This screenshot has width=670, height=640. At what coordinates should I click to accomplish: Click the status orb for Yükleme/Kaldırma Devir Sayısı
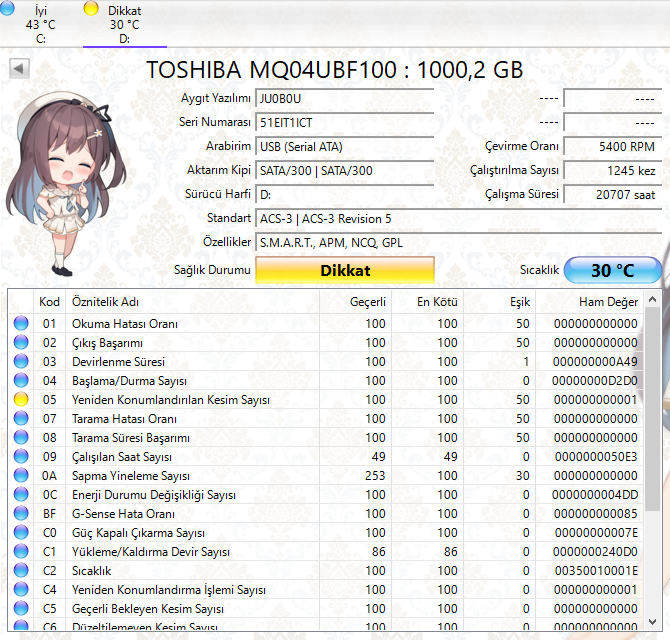pyautogui.click(x=21, y=552)
